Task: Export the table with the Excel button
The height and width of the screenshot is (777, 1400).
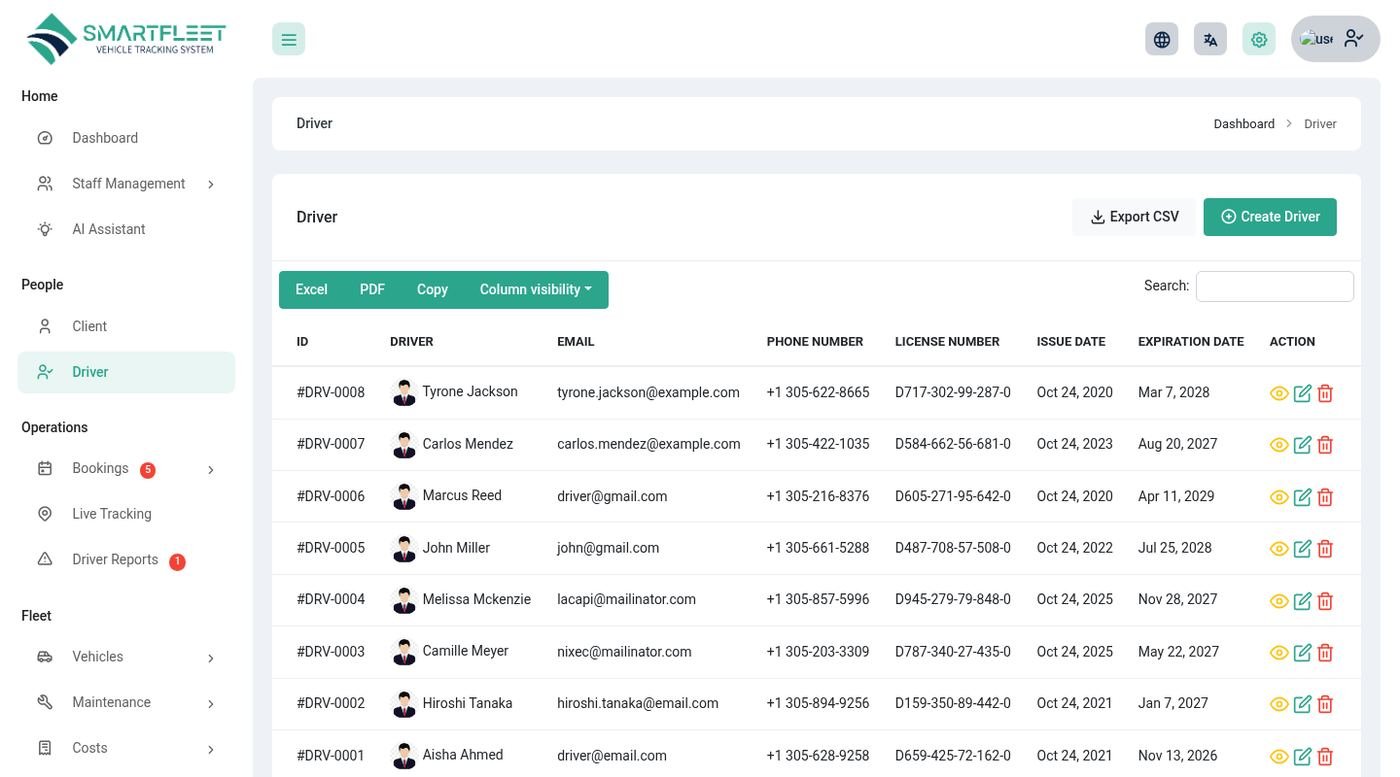Action: pyautogui.click(x=311, y=290)
